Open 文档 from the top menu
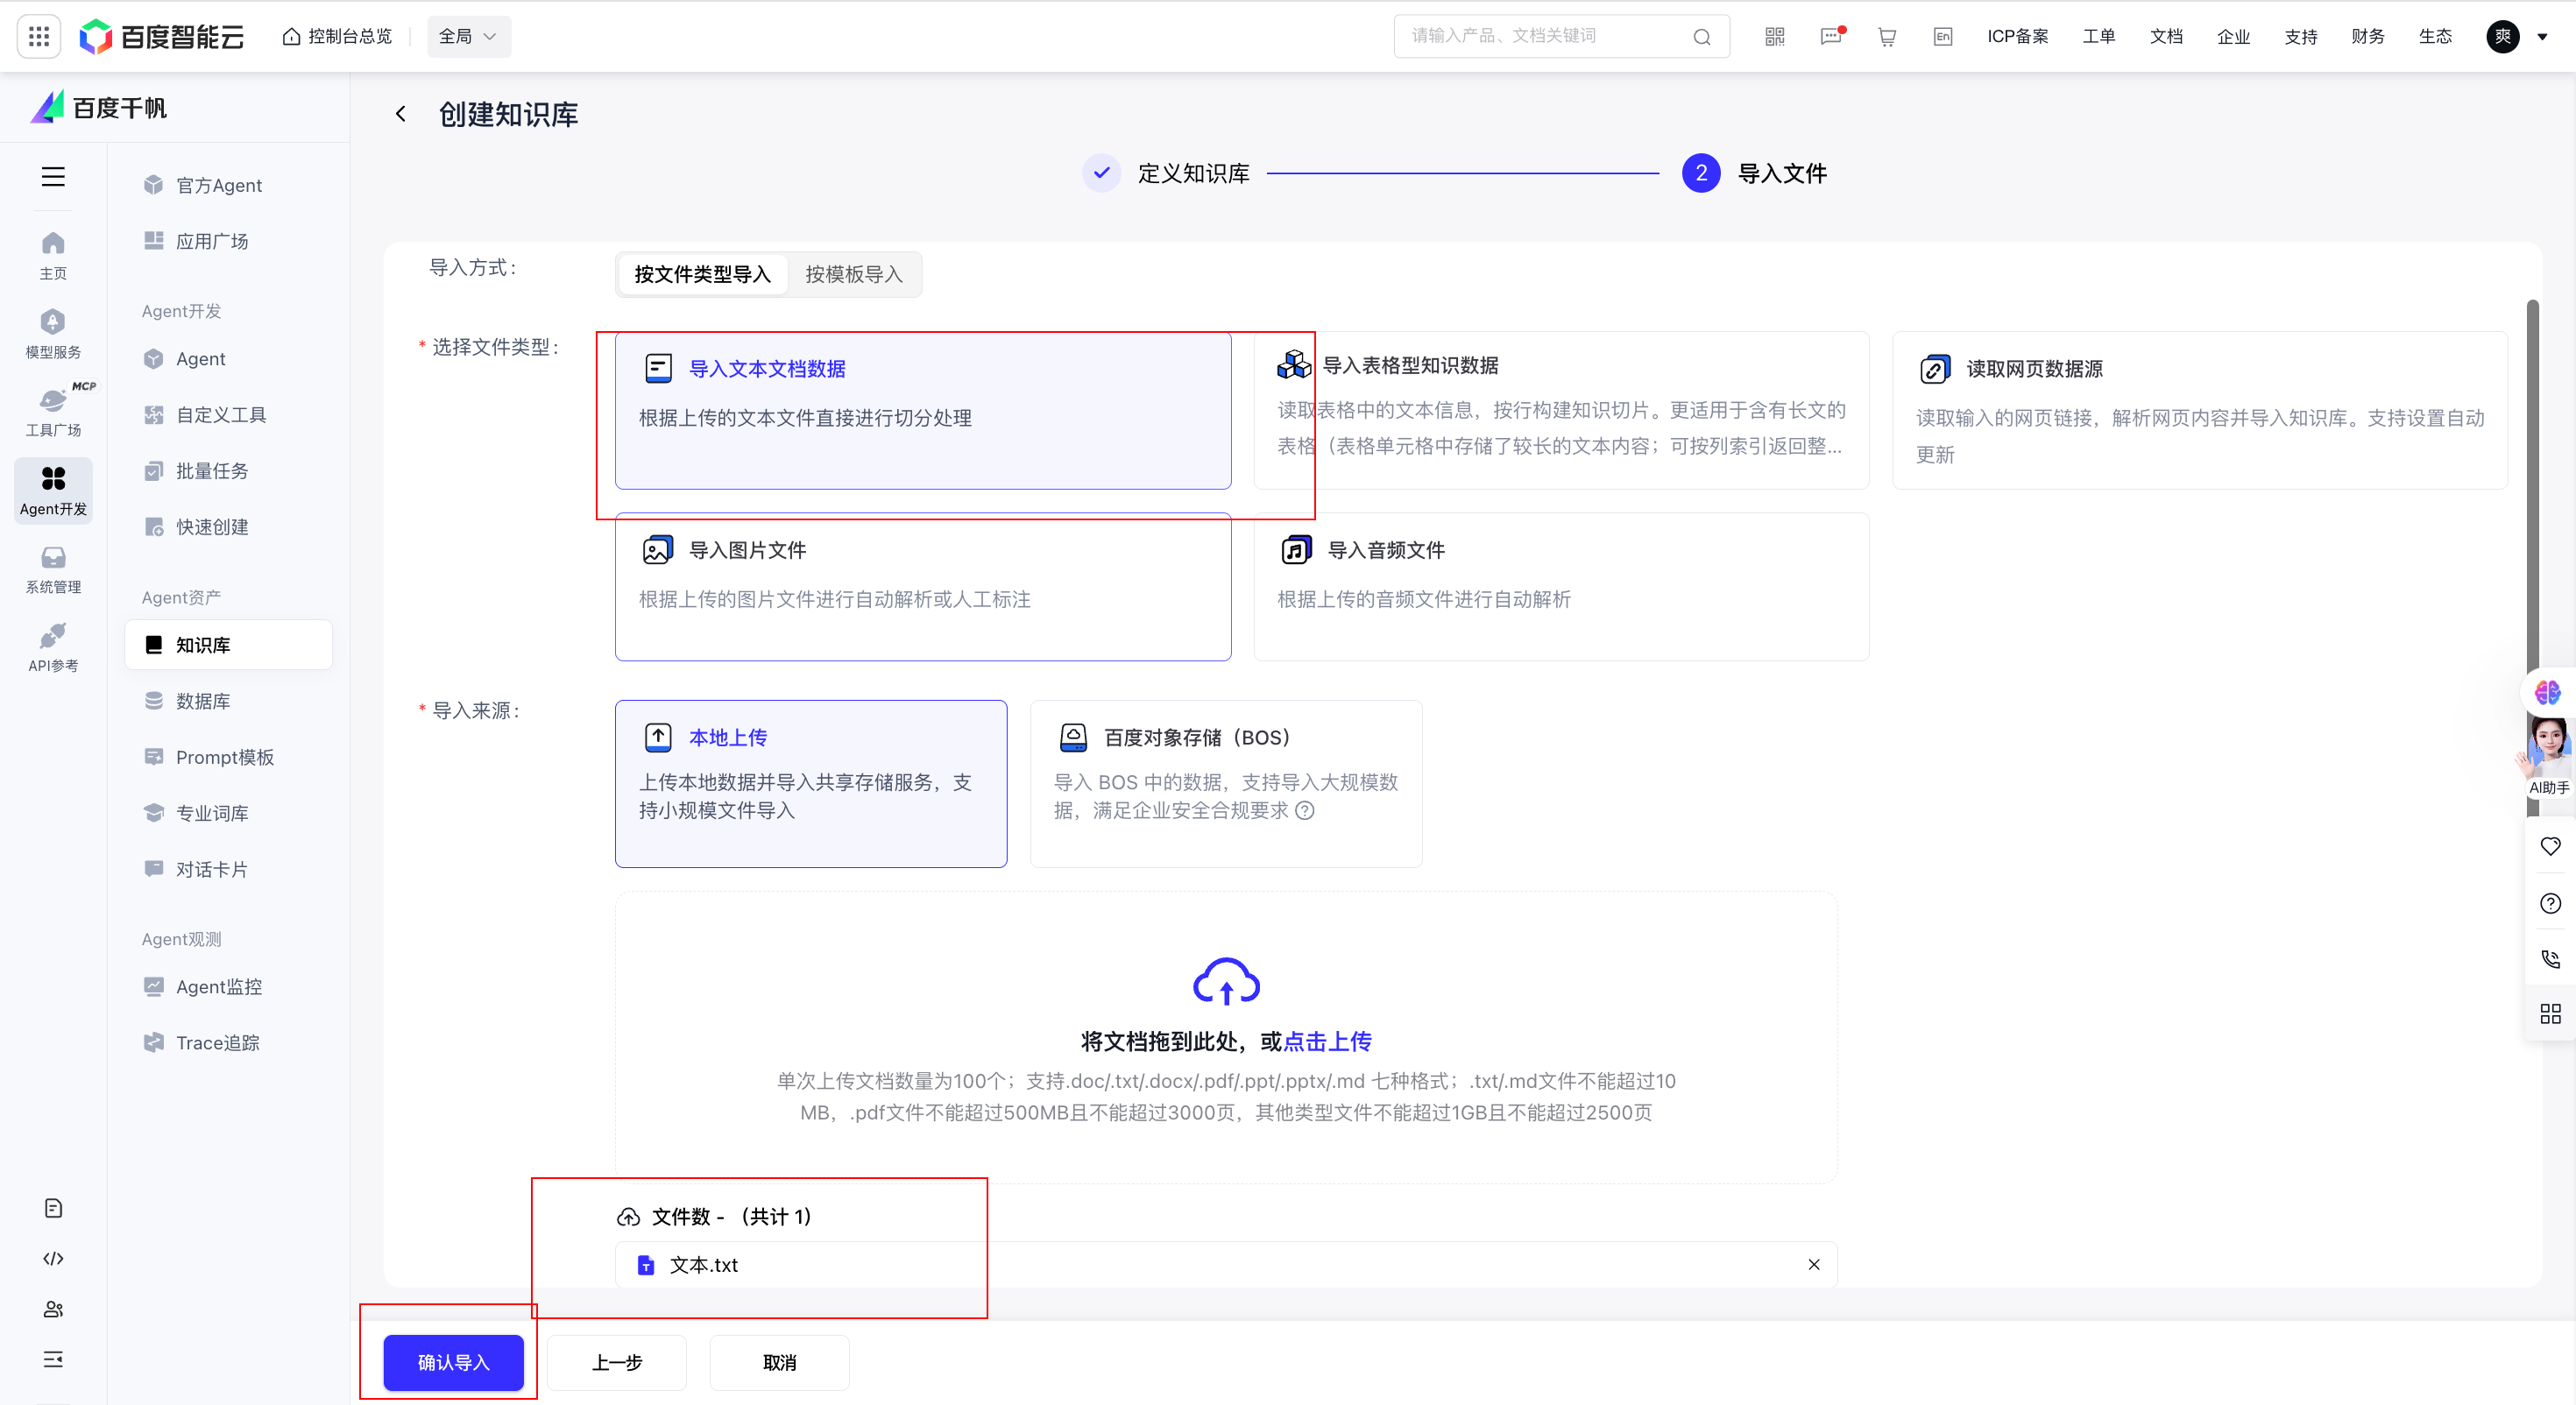The image size is (2576, 1405). [2166, 36]
